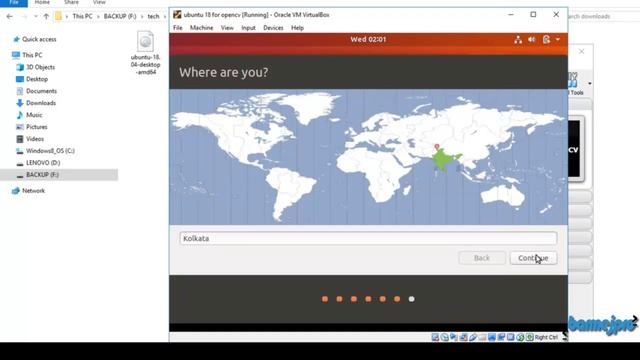Click display settings status icon
The image size is (640, 360).
pos(492,337)
